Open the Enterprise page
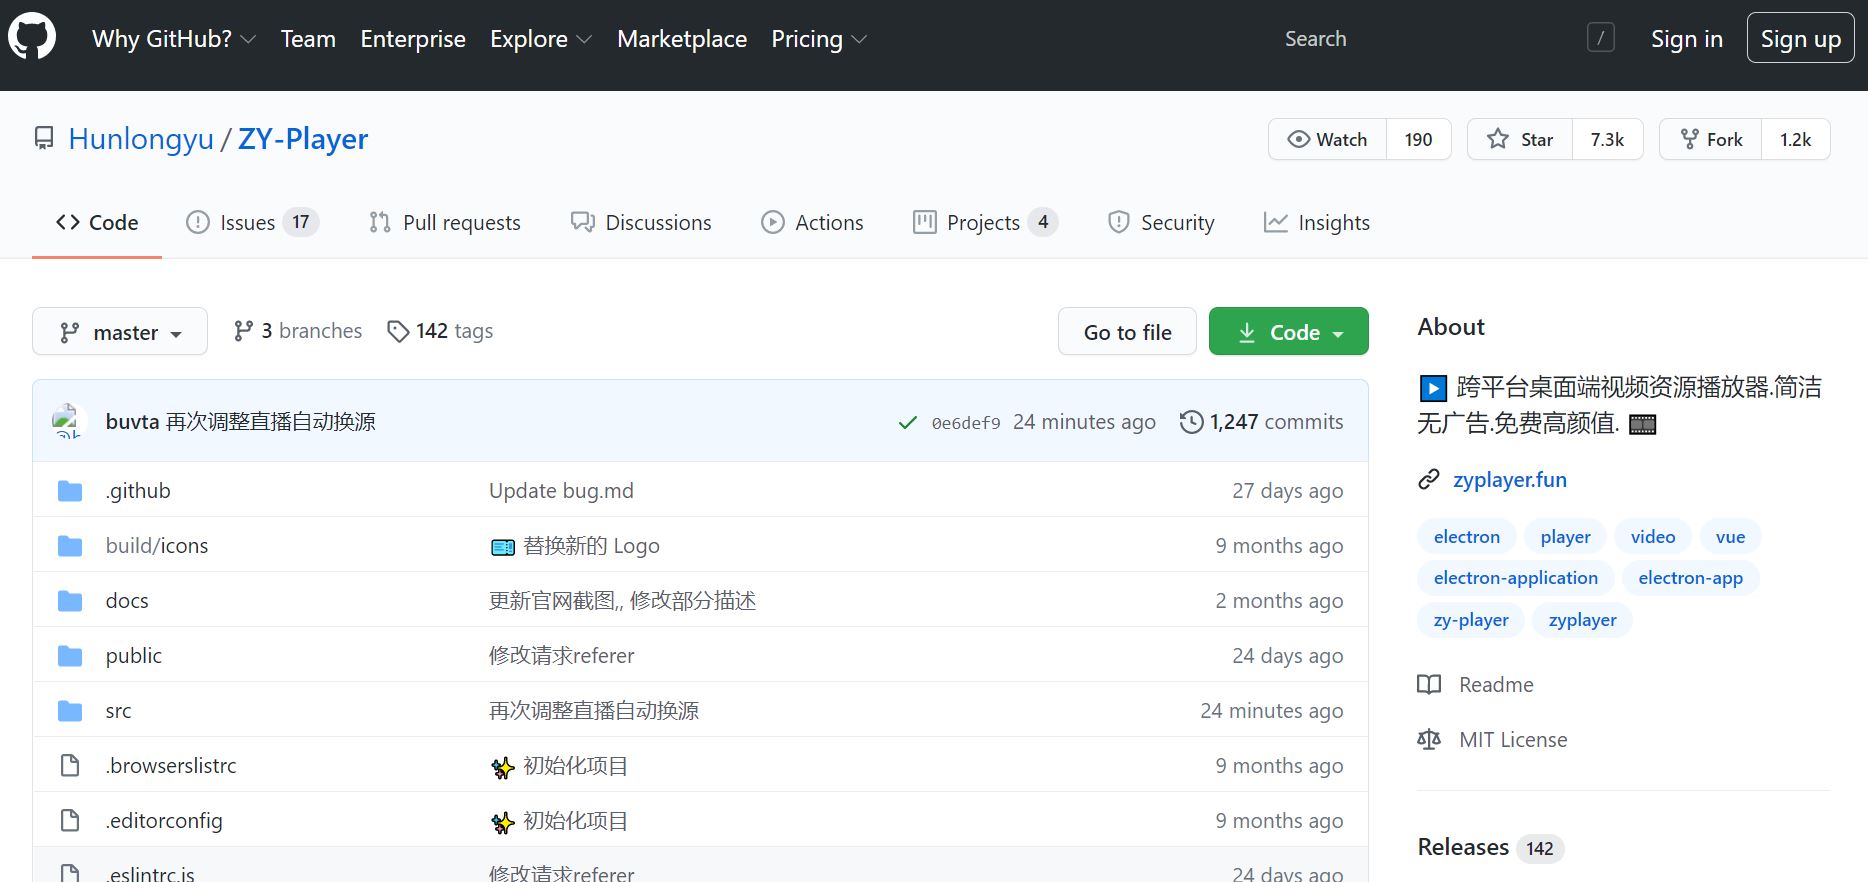Viewport: 1868px width, 882px height. pos(413,39)
